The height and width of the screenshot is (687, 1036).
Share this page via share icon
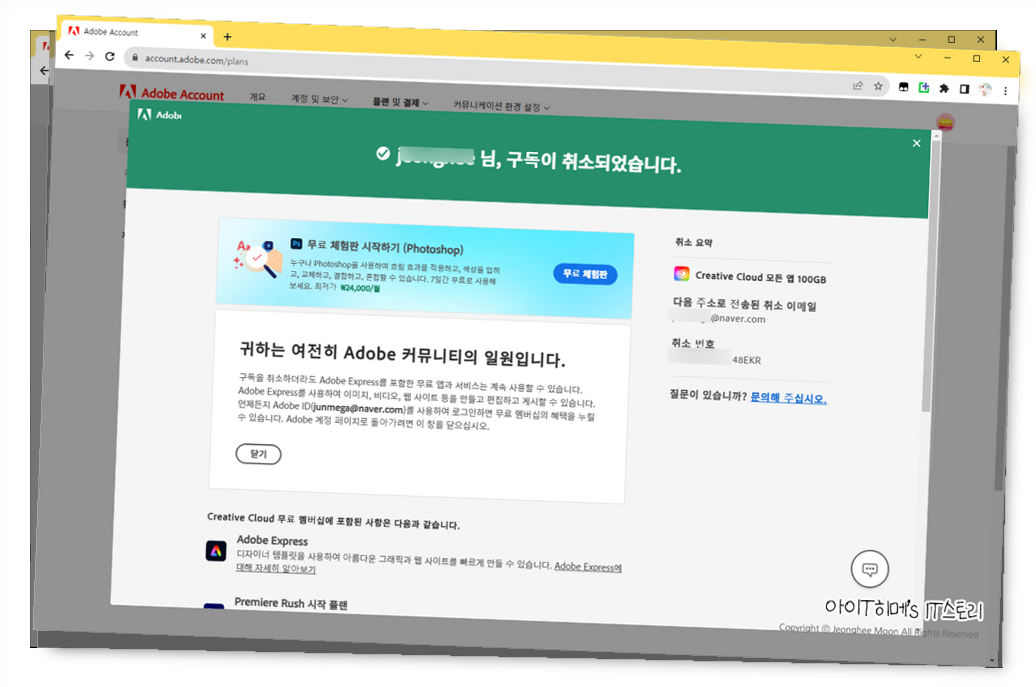click(x=858, y=85)
